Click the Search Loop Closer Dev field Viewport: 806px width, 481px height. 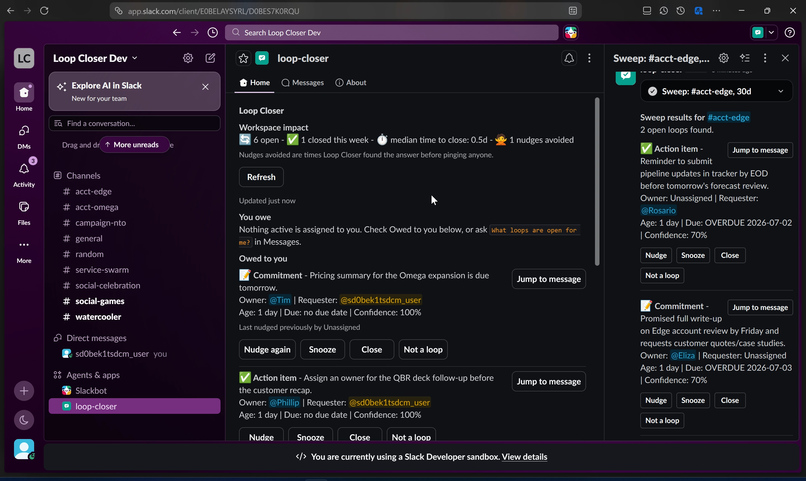click(392, 32)
